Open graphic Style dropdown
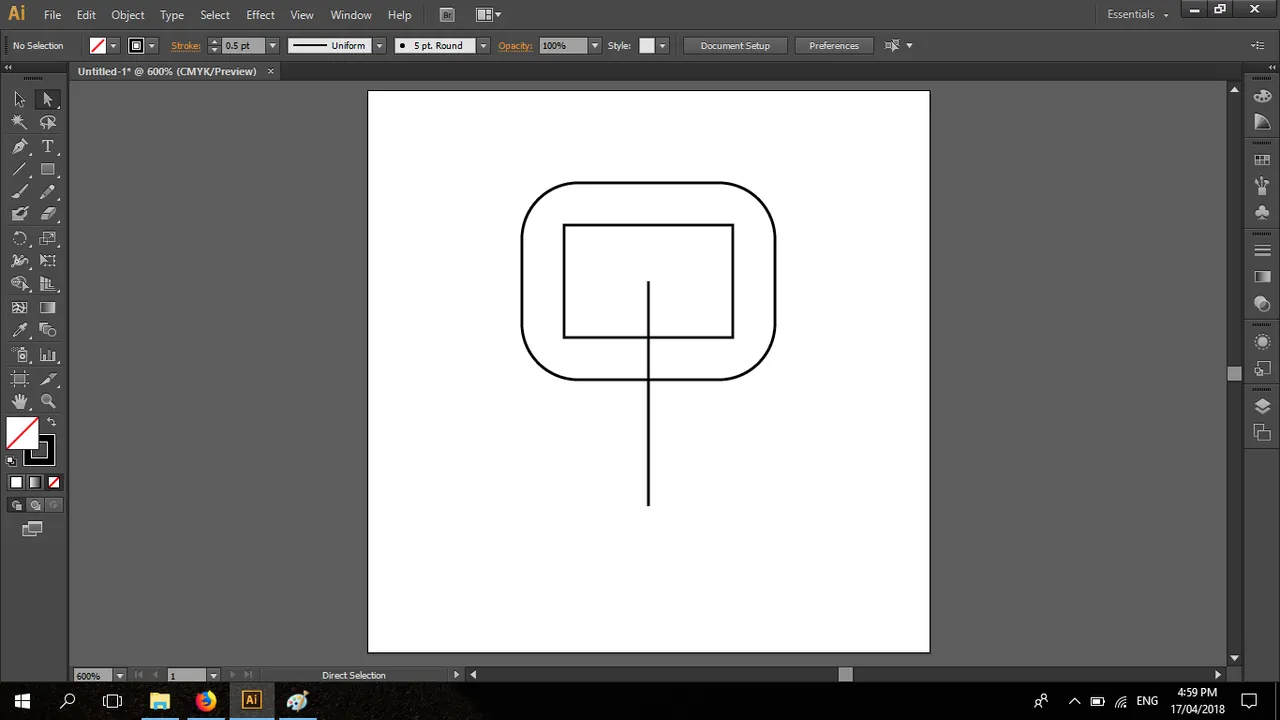Viewport: 1280px width, 720px height. [662, 46]
